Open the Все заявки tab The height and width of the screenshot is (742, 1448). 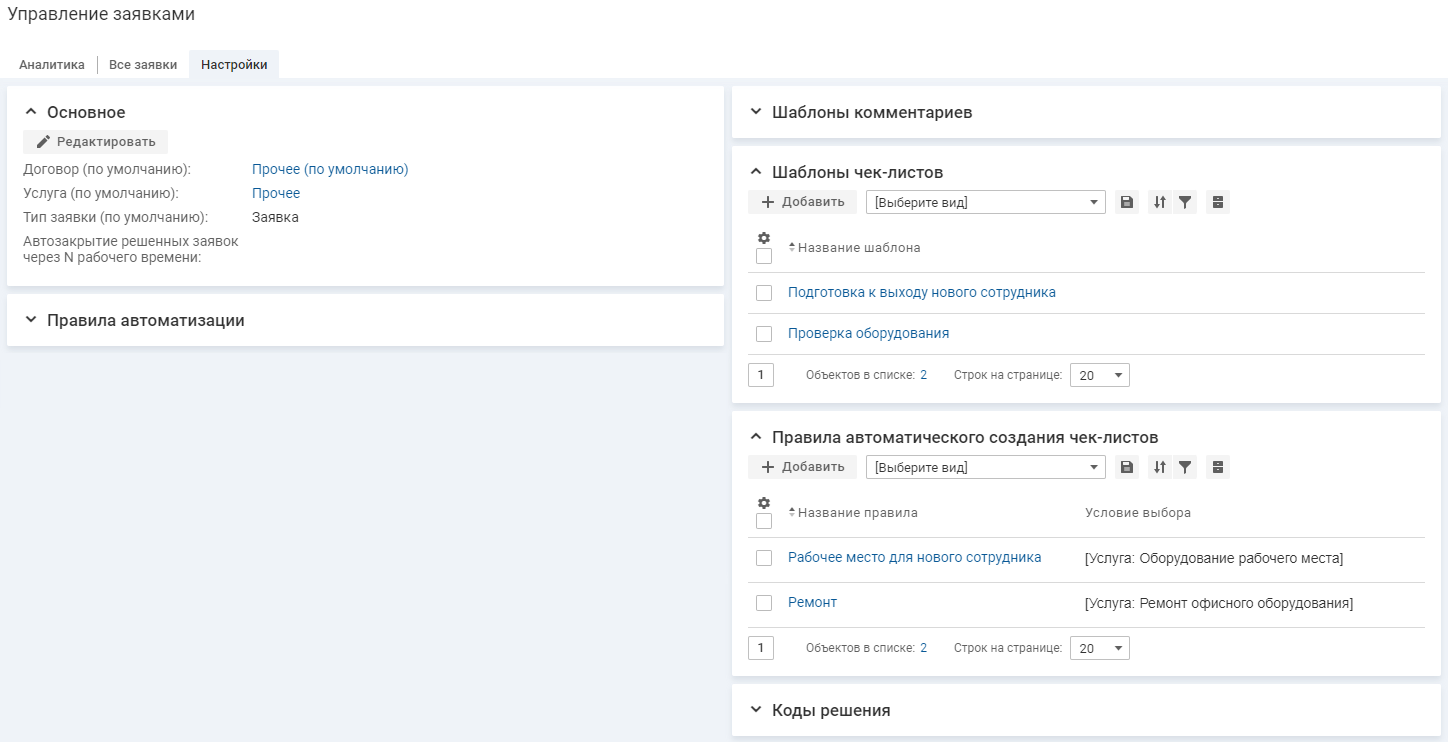[x=143, y=65]
